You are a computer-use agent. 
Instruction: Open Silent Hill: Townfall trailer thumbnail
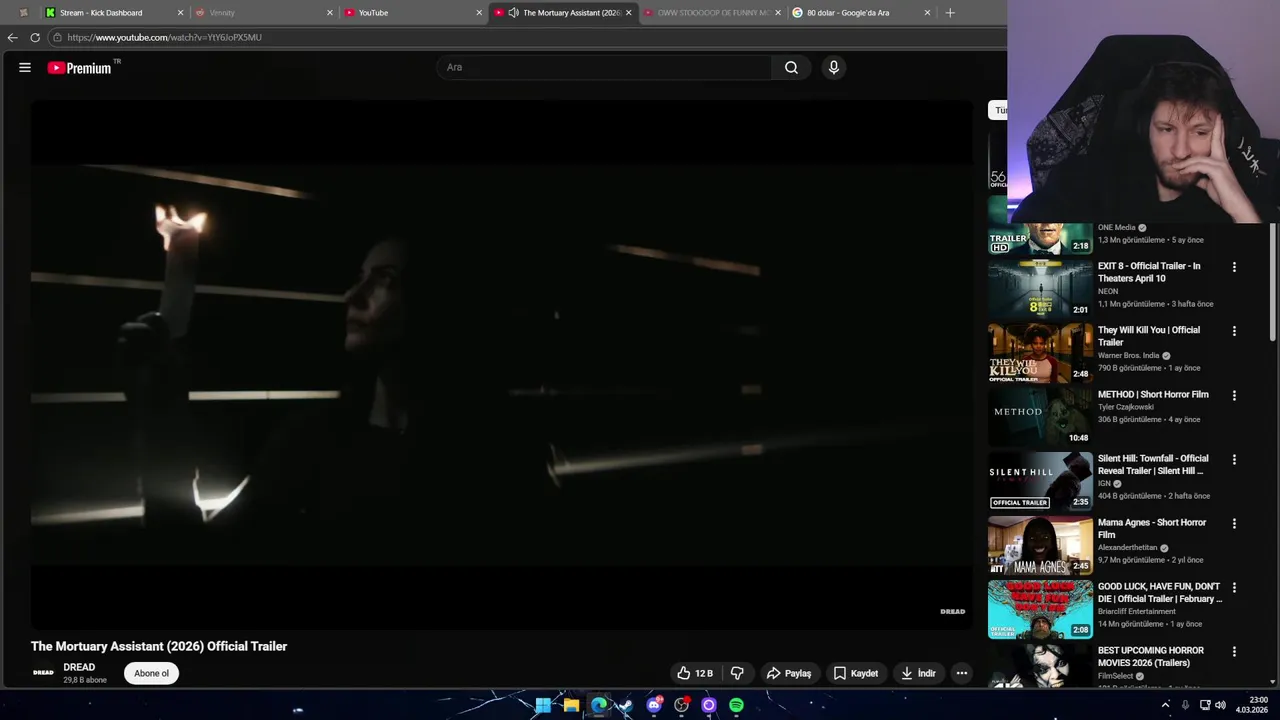click(x=1040, y=480)
